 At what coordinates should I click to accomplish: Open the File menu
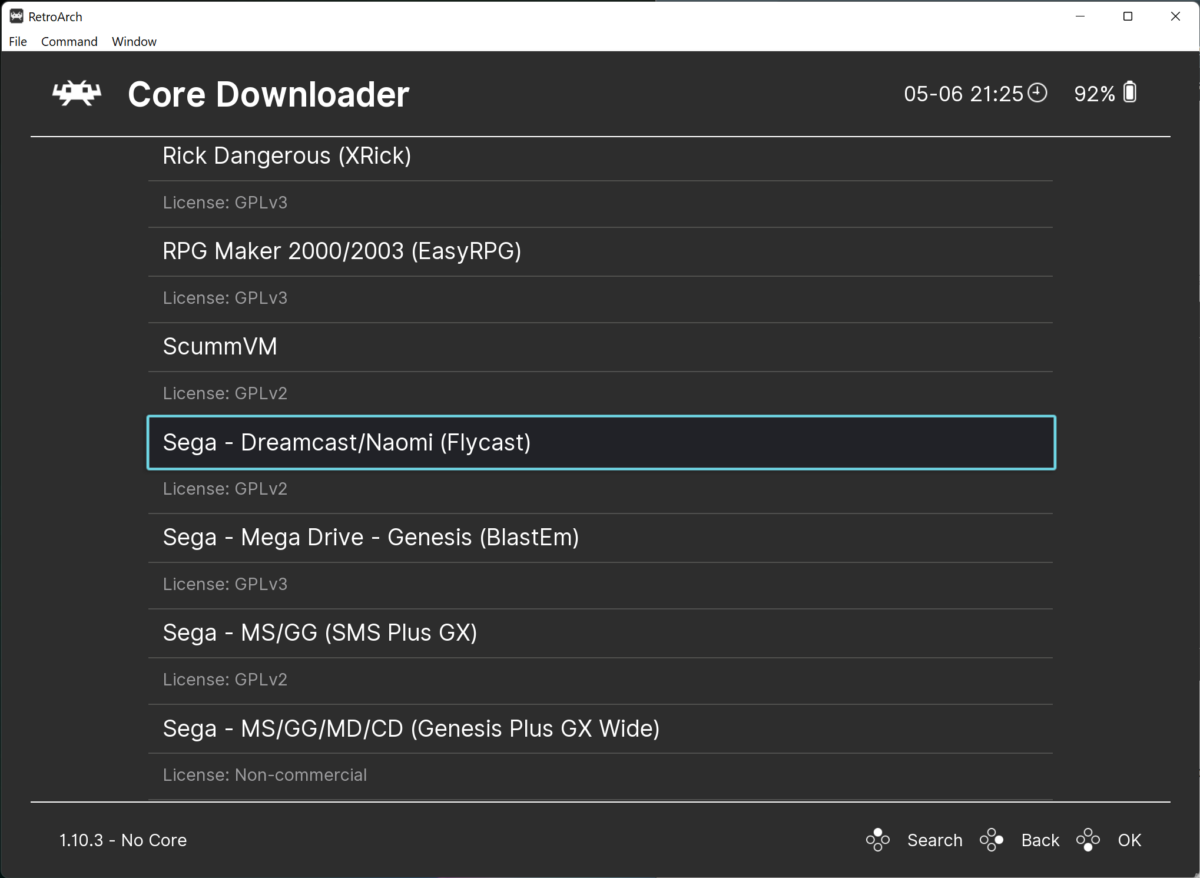point(18,41)
